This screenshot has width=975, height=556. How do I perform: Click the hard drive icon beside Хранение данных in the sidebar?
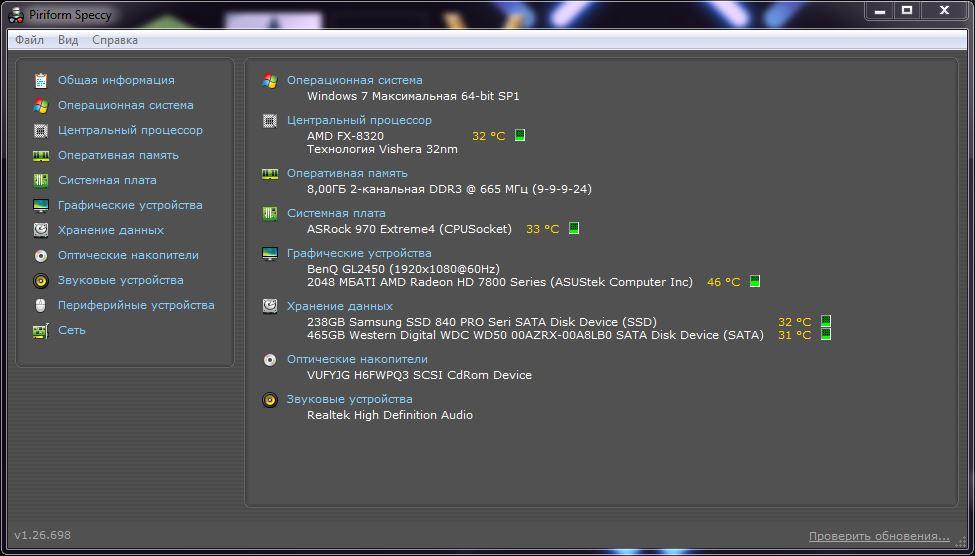[41, 230]
